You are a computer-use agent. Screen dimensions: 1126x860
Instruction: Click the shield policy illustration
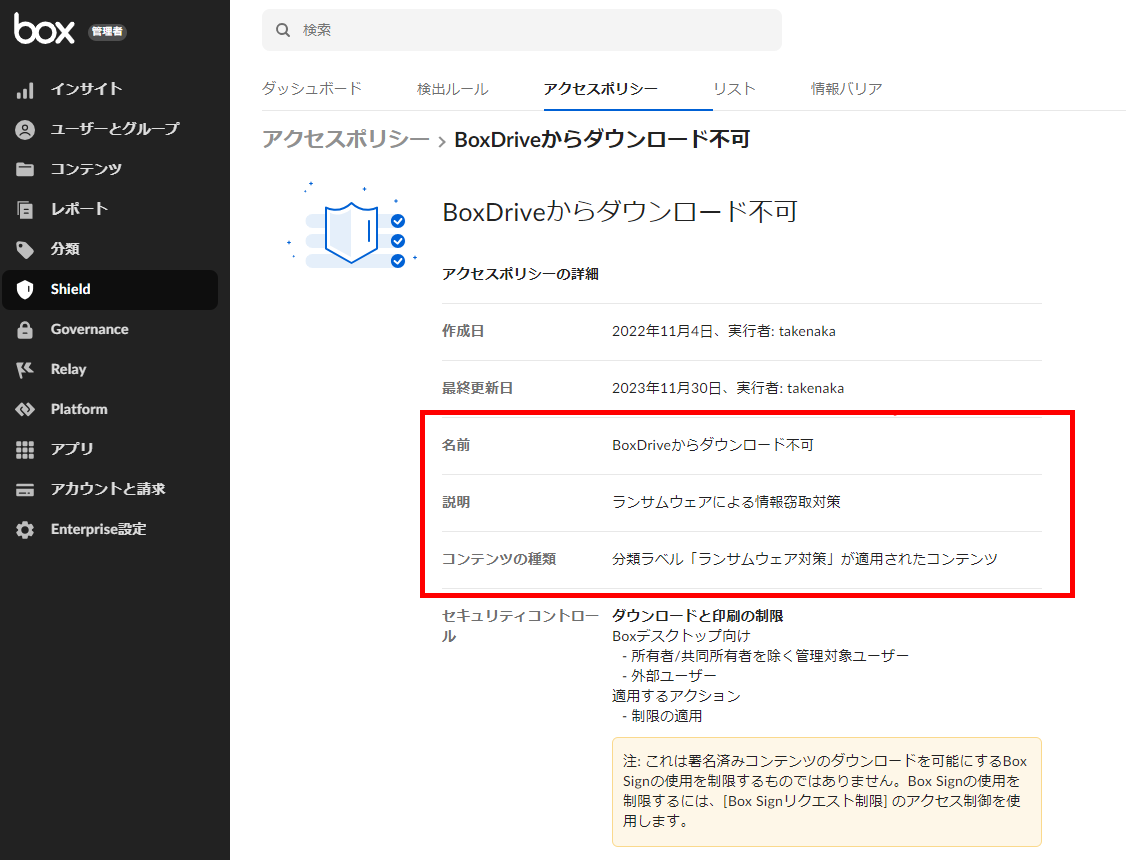click(x=352, y=226)
